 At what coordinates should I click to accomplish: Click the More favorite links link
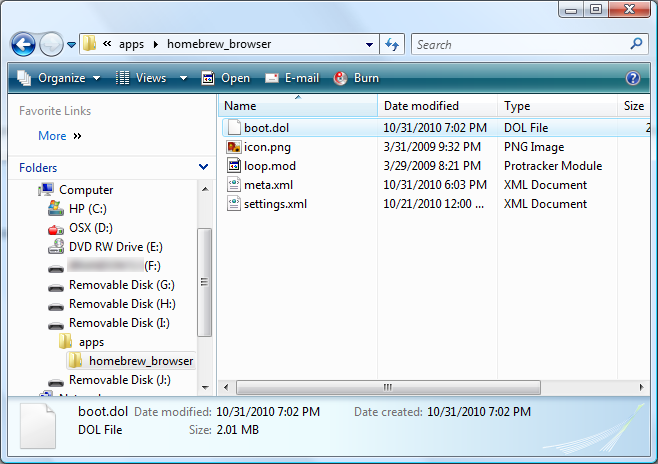tap(60, 136)
